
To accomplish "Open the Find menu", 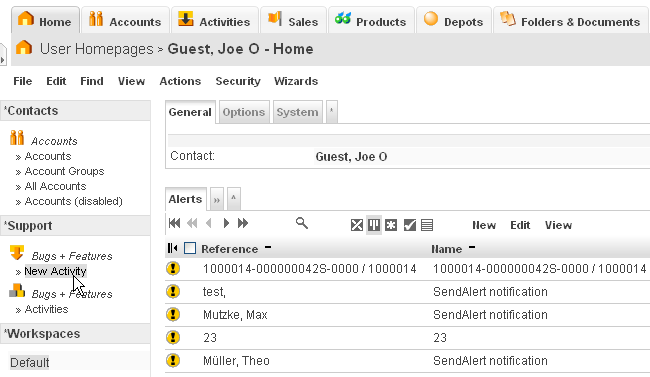I will coord(92,81).
